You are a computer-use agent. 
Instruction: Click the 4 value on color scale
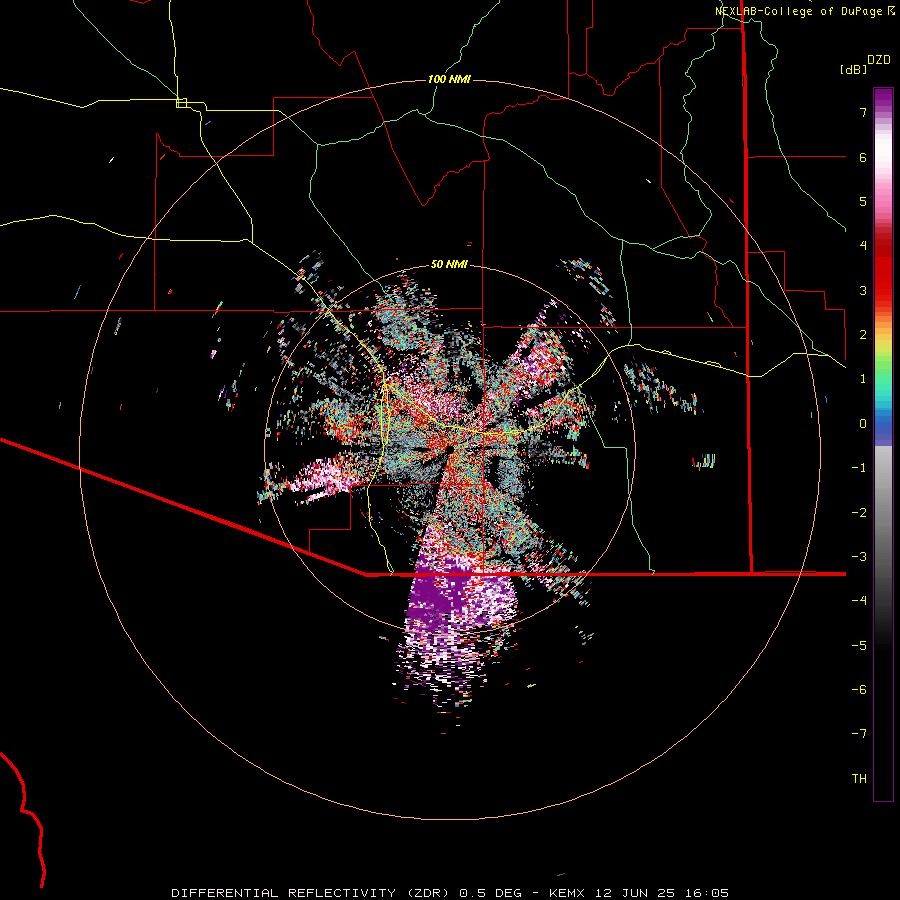coord(863,246)
